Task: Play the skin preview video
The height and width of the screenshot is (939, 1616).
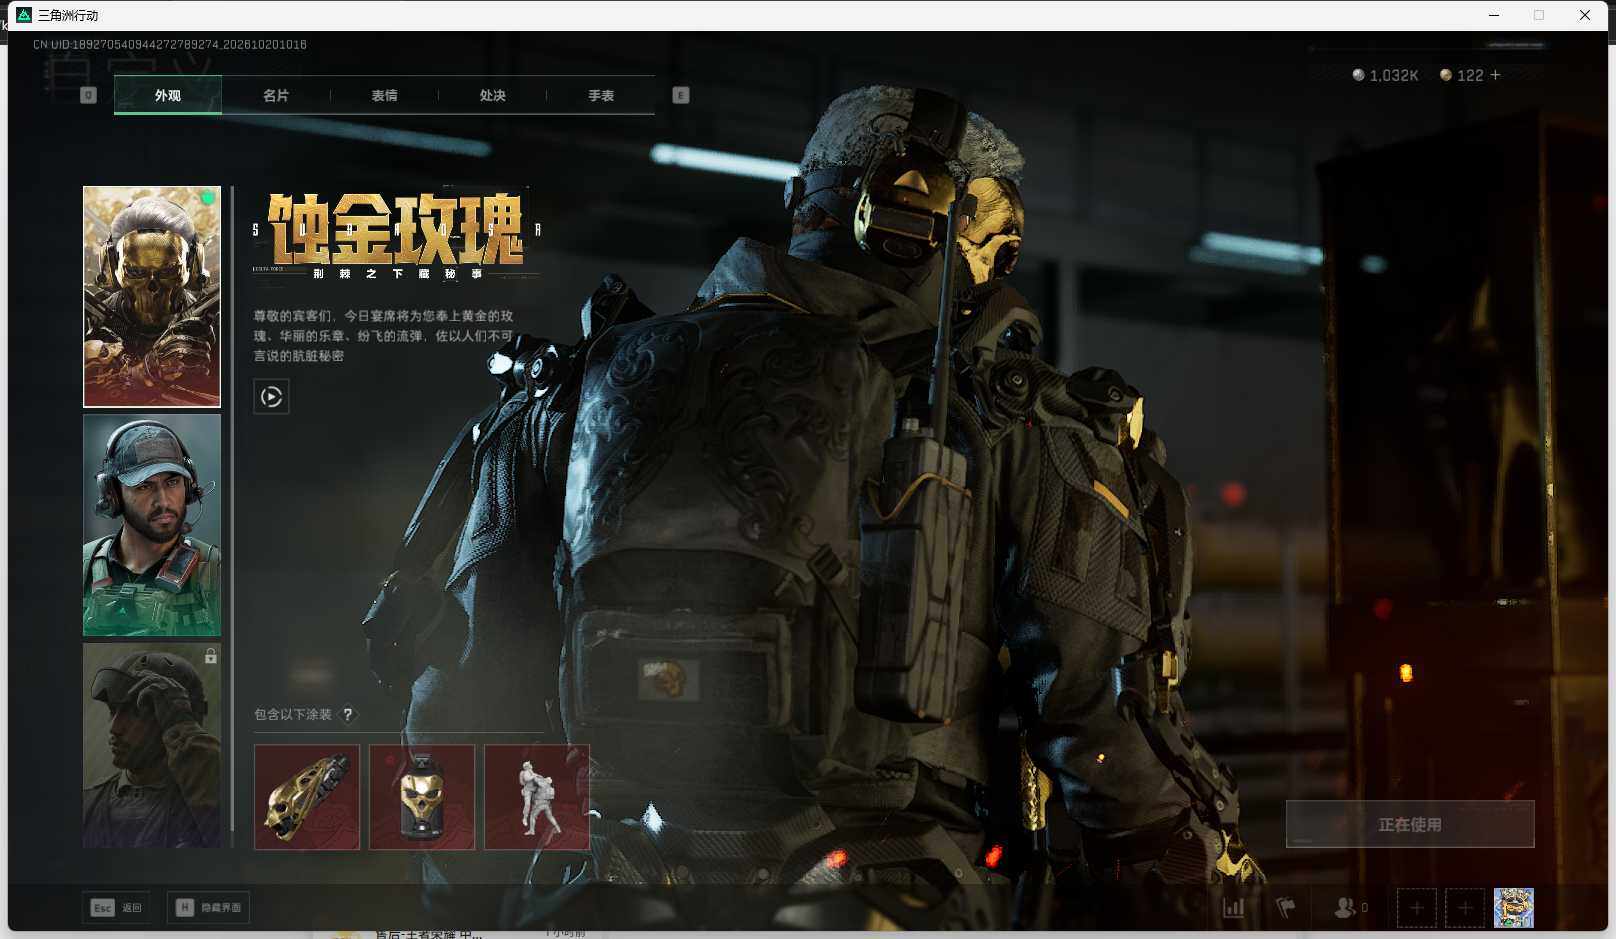Action: [271, 397]
